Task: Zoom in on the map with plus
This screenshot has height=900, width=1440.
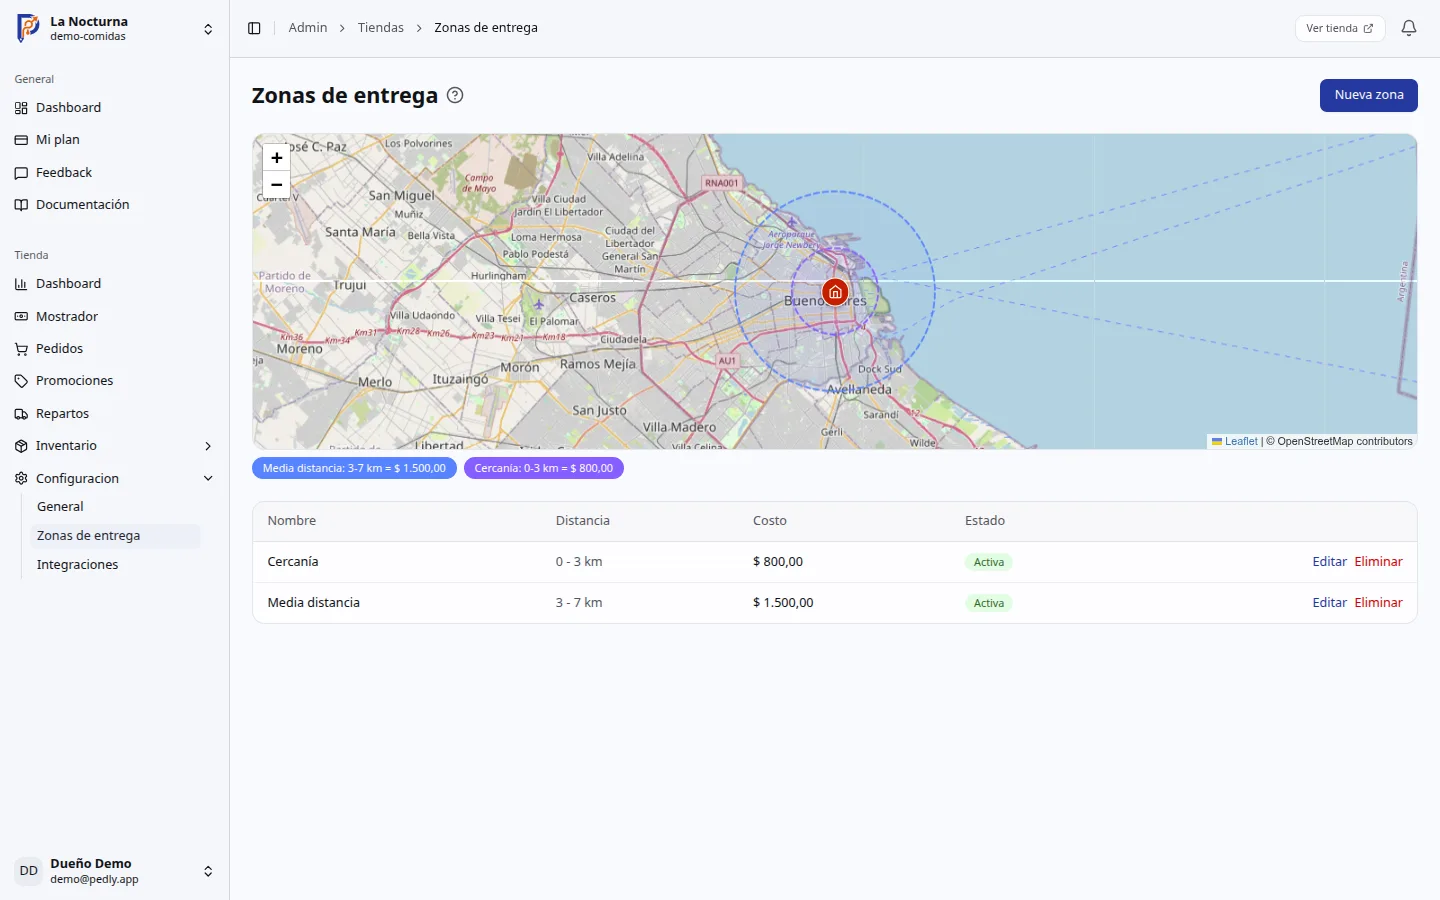Action: tap(277, 157)
